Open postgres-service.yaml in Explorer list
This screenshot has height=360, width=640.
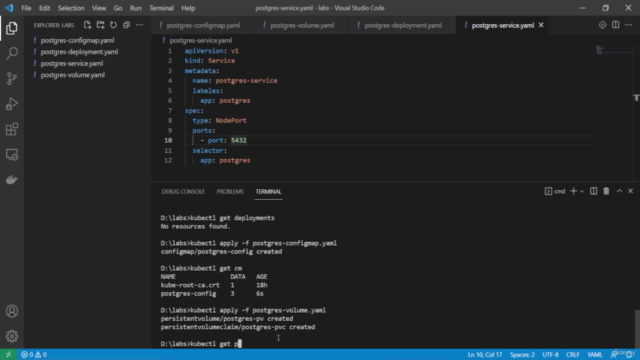pos(72,63)
